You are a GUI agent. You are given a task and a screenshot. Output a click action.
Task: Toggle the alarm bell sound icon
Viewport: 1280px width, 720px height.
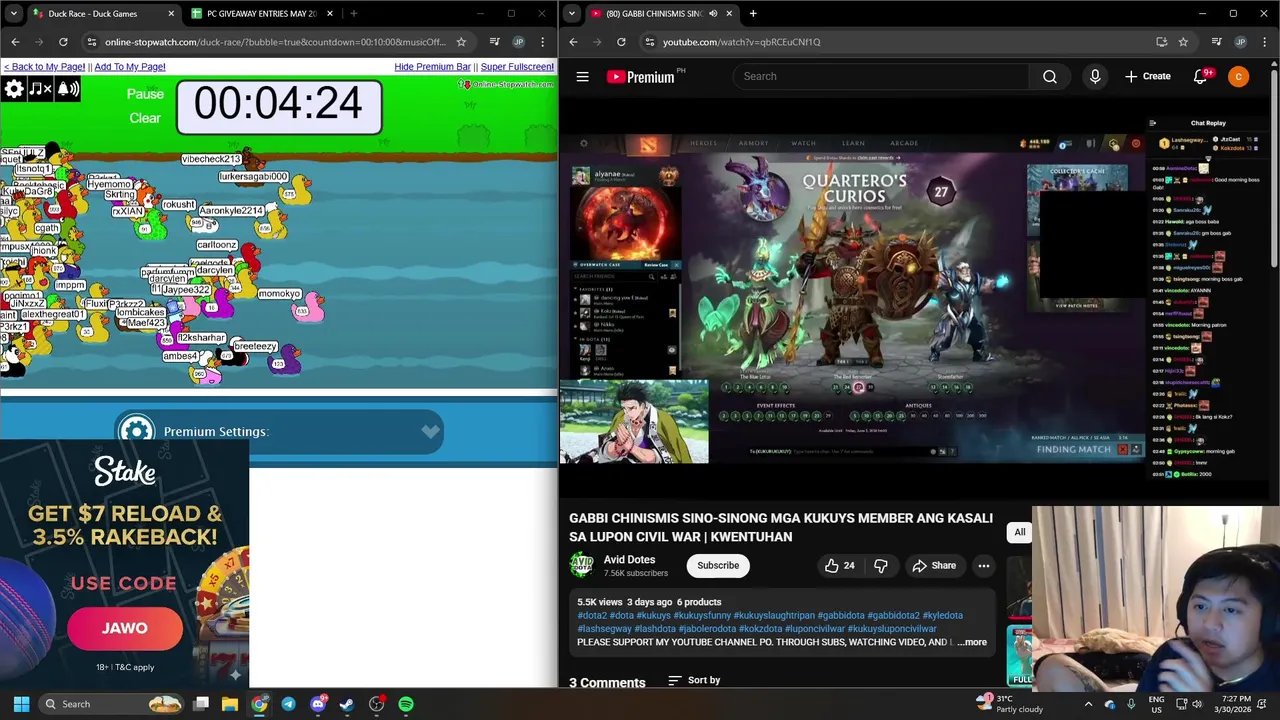coord(67,89)
